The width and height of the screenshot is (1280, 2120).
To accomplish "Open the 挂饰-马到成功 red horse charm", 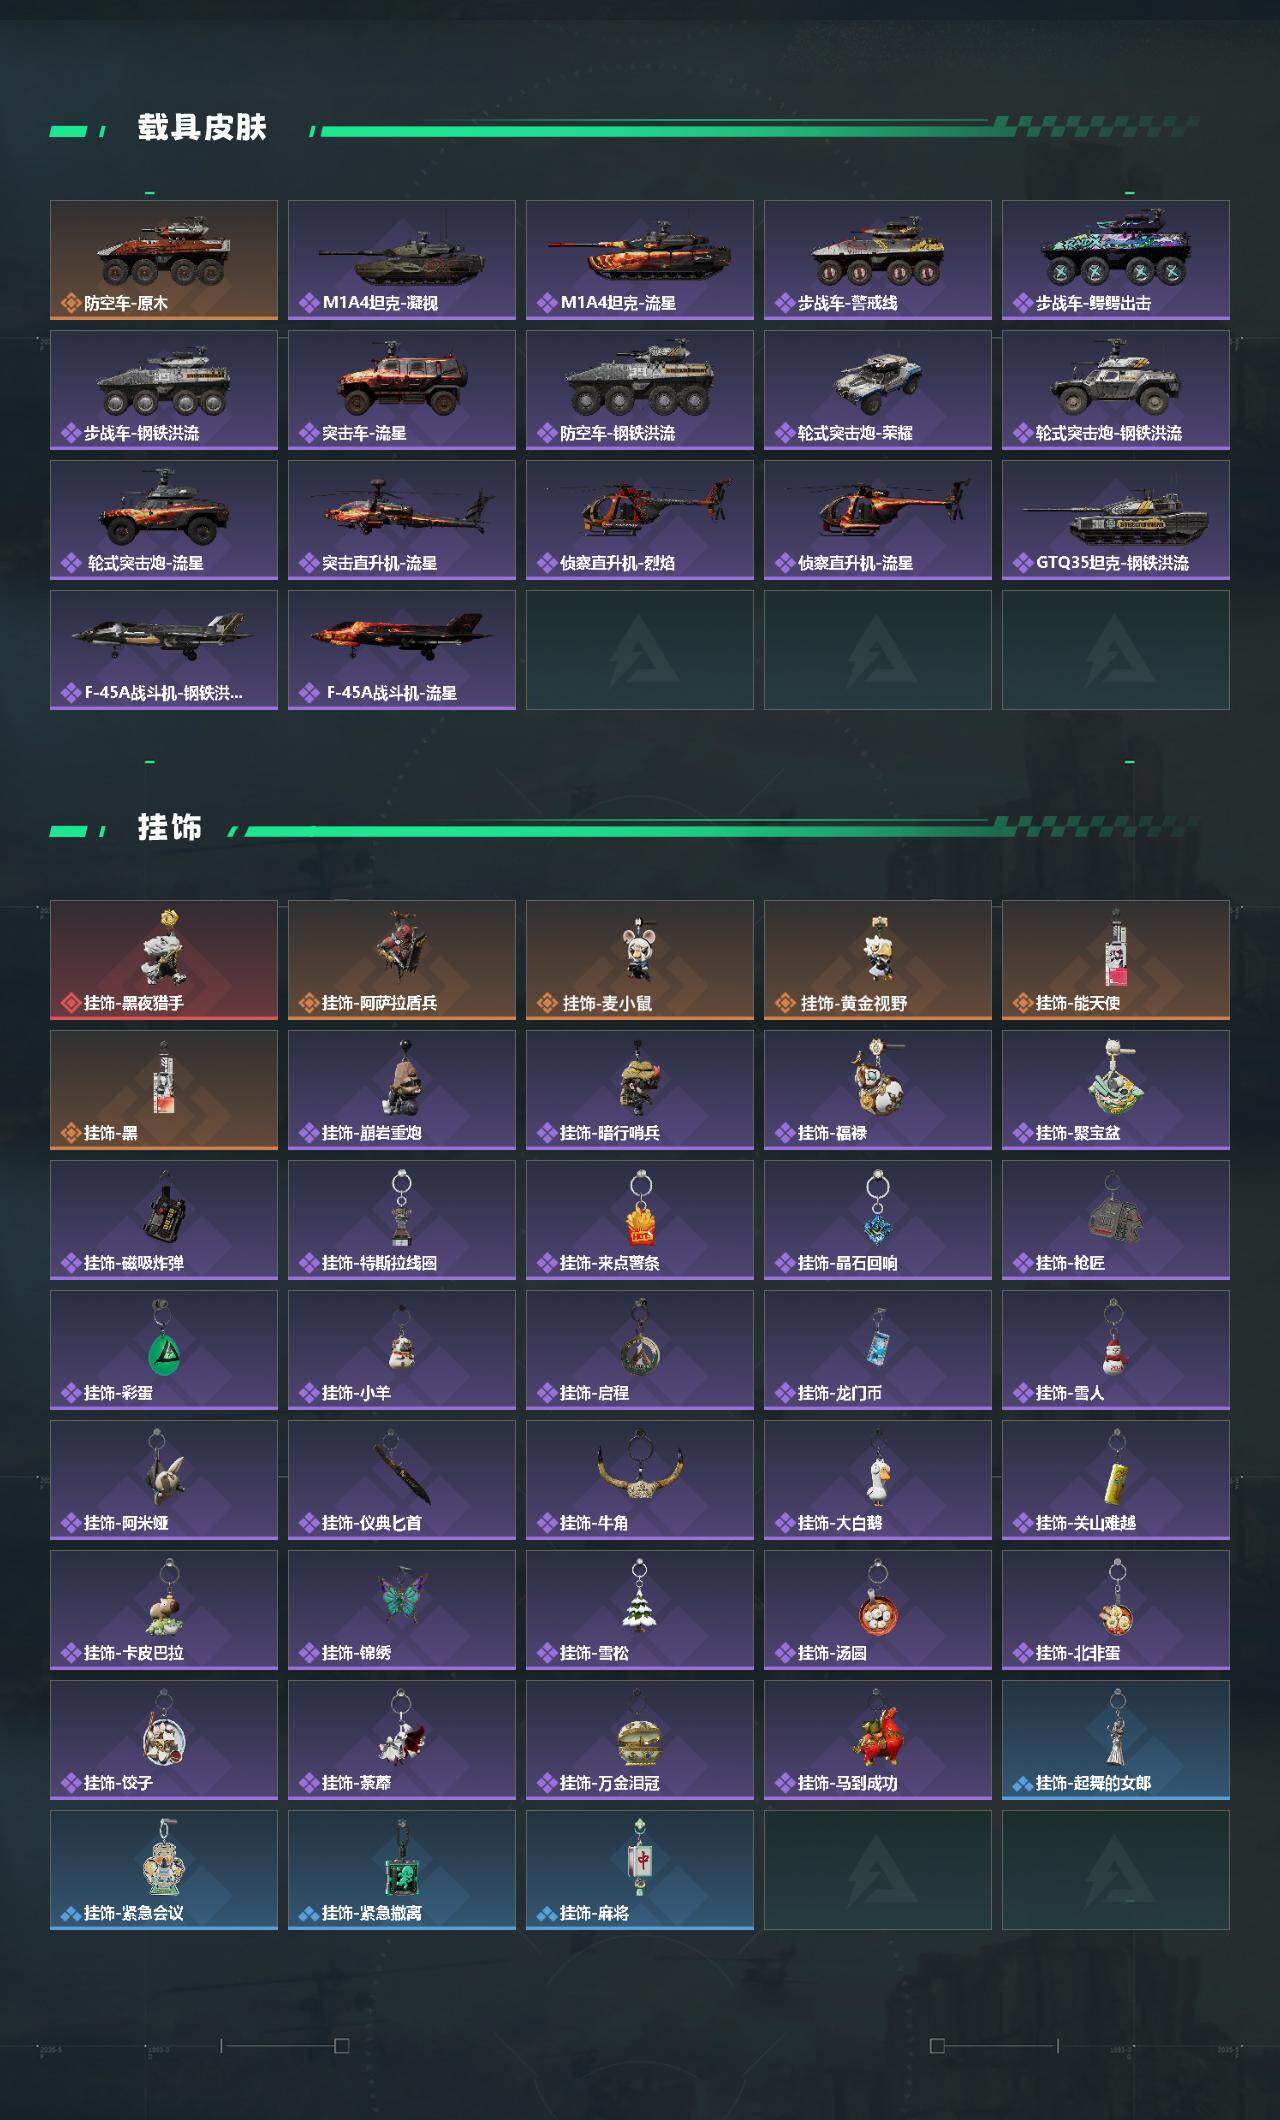I will [x=878, y=1740].
